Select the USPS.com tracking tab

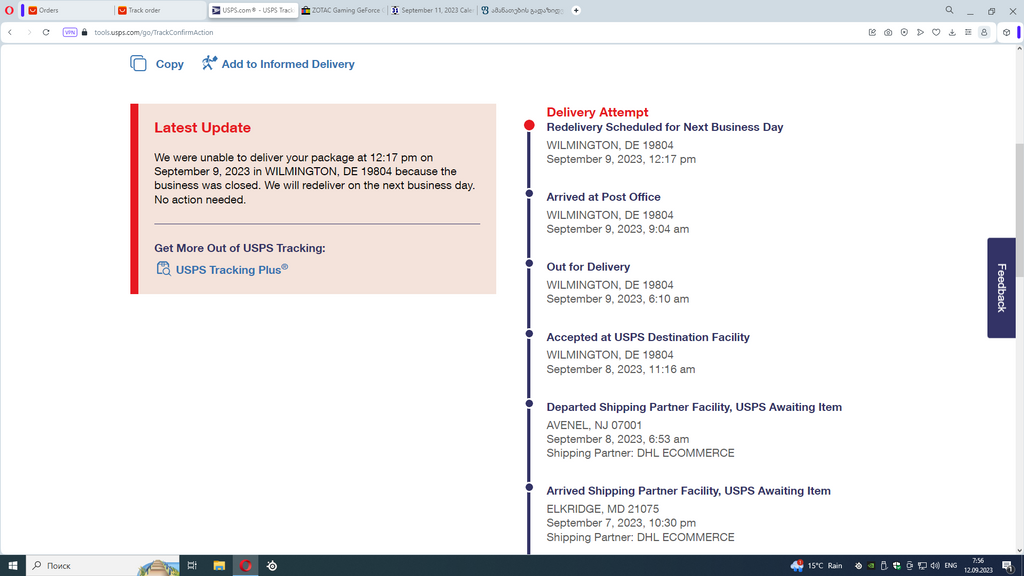pyautogui.click(x=253, y=10)
